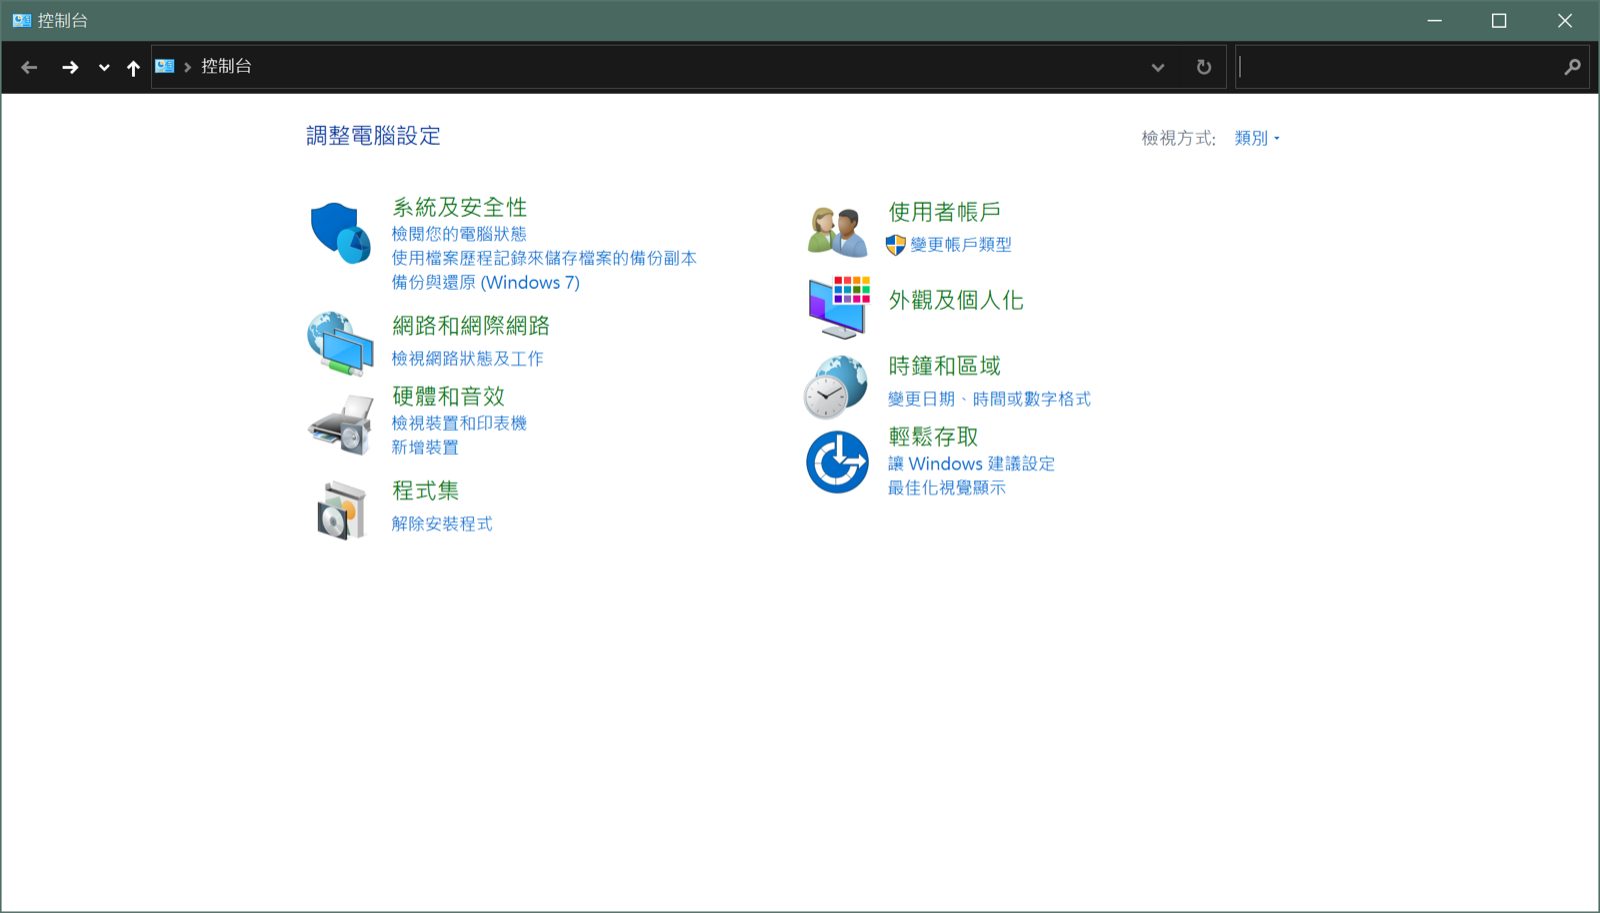Open the Clock and Region globe clock icon
Image resolution: width=1600 pixels, height=913 pixels.
point(836,386)
